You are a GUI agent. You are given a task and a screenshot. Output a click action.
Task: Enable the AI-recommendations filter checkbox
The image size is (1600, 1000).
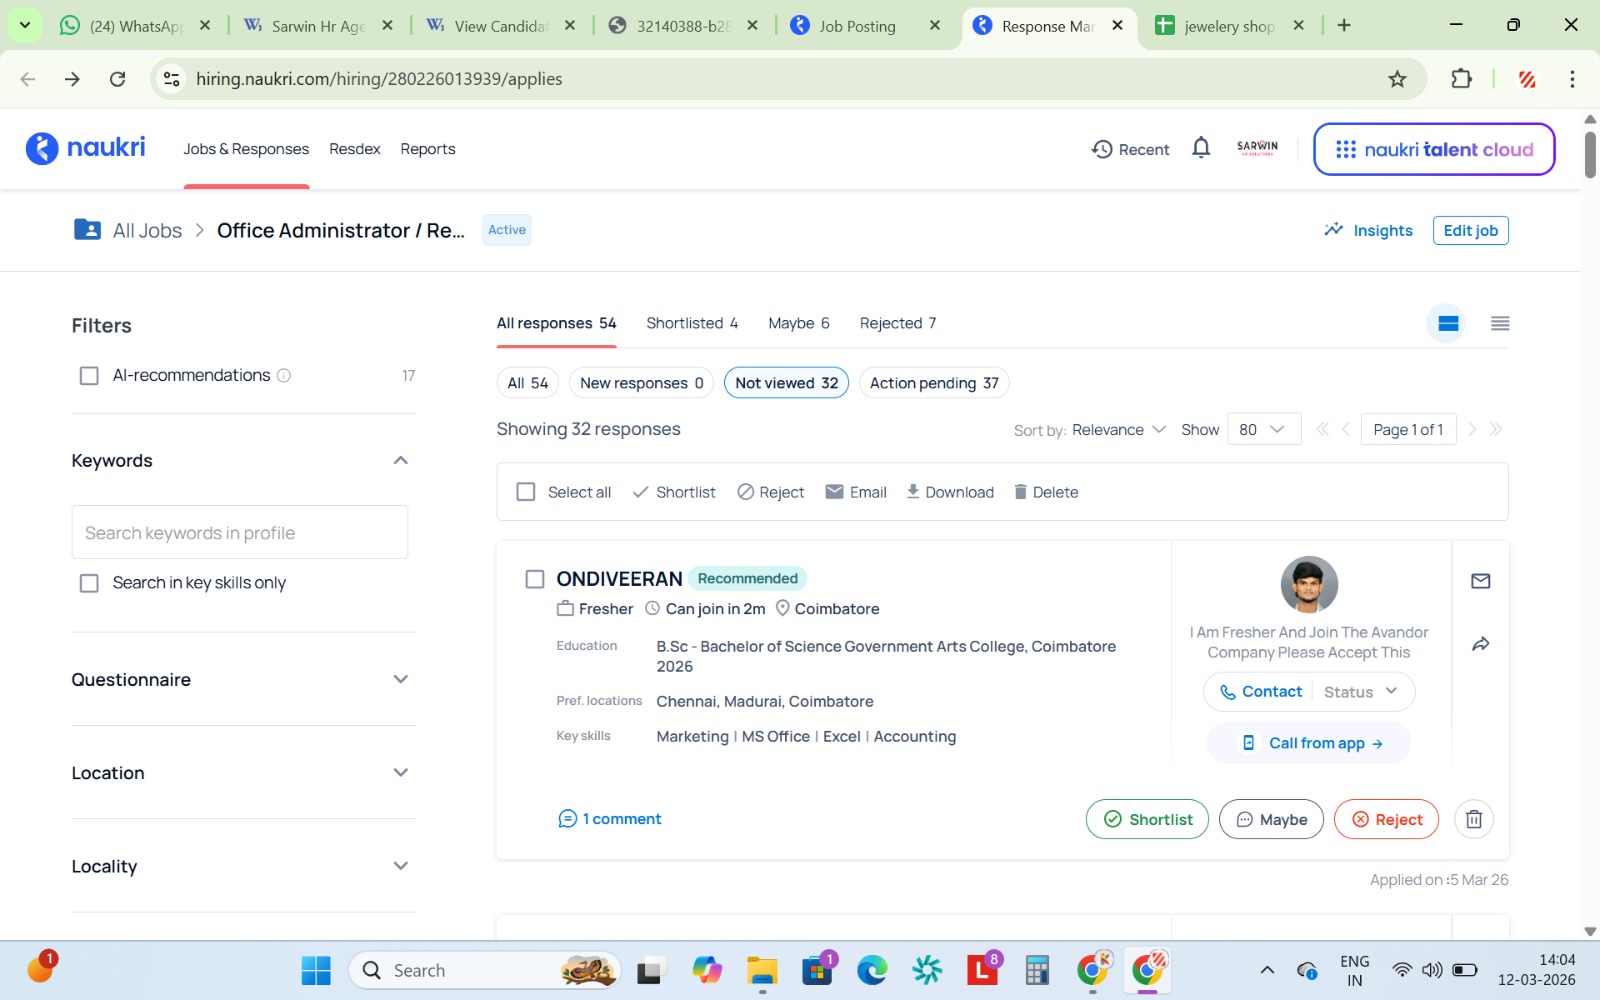(89, 376)
